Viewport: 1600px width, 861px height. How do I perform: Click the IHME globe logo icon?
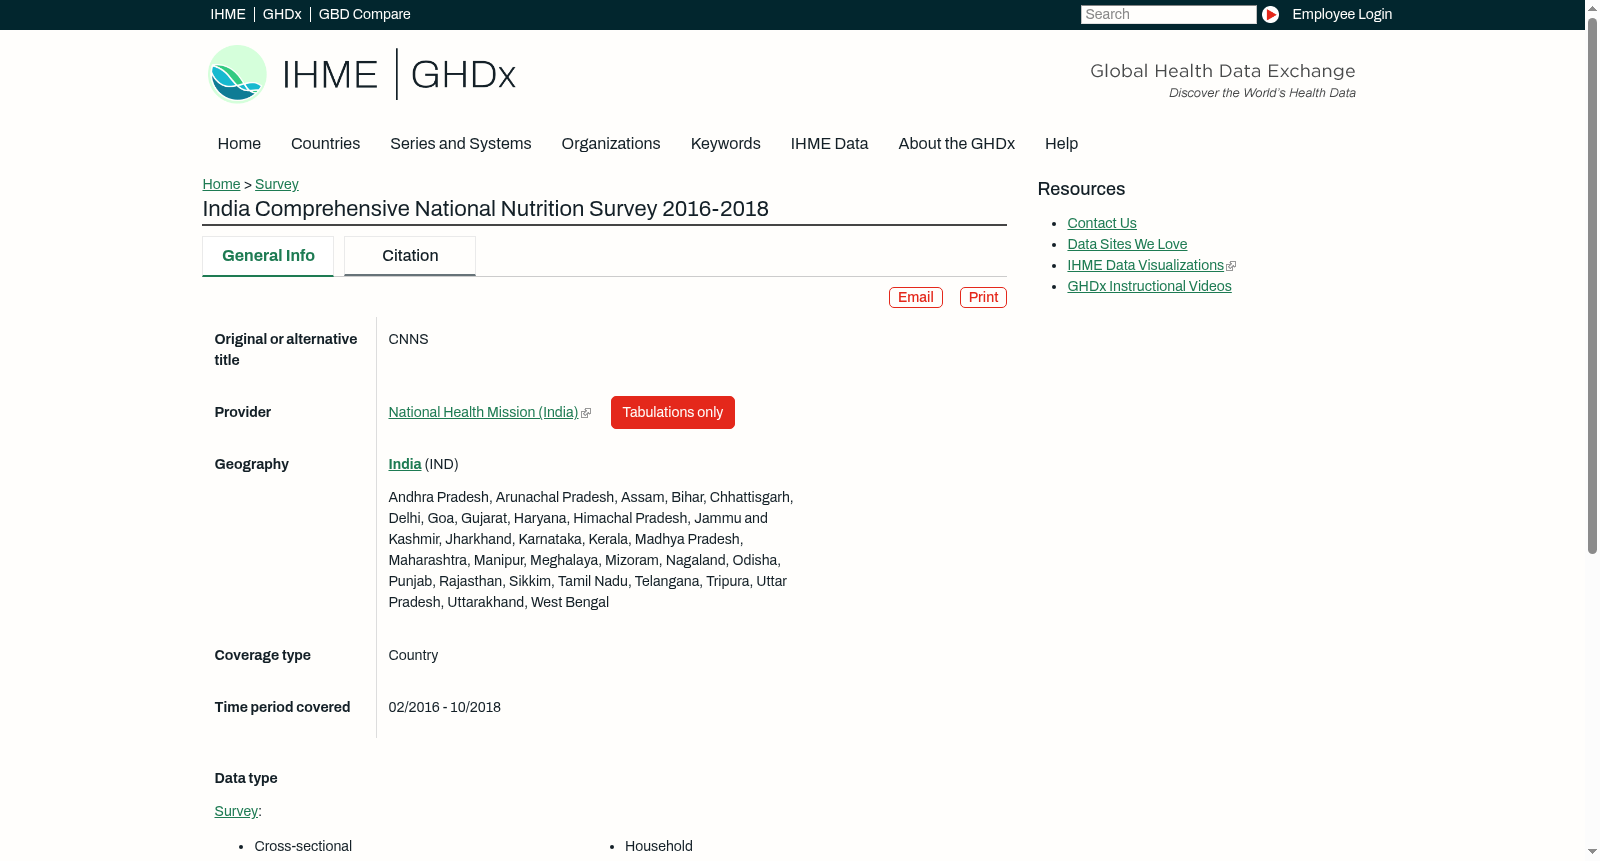click(237, 74)
